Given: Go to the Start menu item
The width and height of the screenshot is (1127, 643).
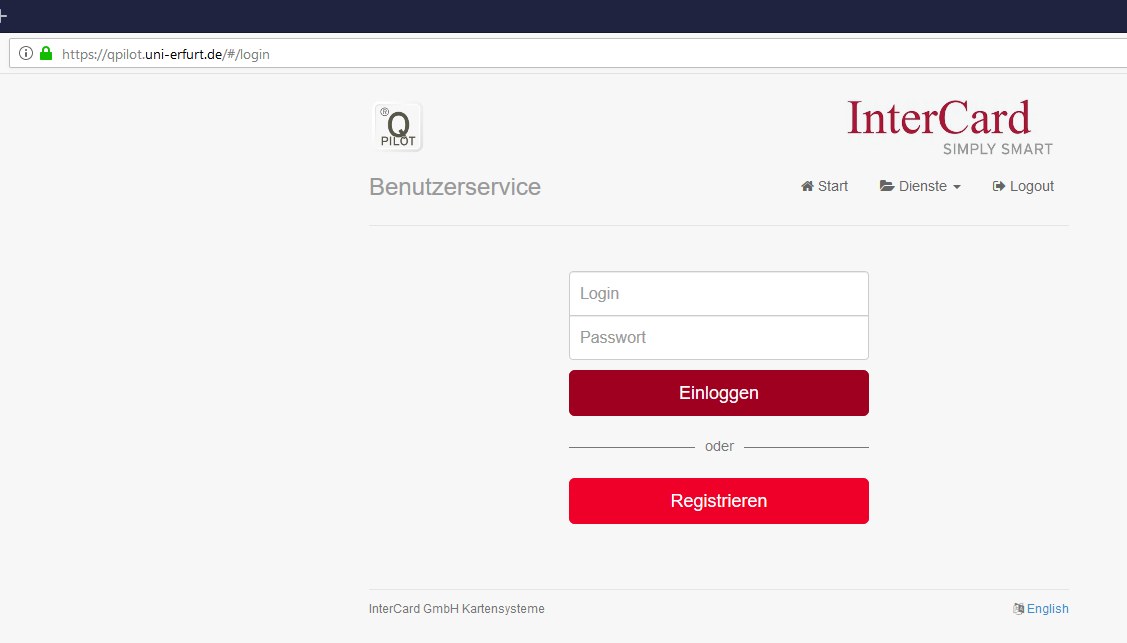Looking at the screenshot, I should coord(833,187).
